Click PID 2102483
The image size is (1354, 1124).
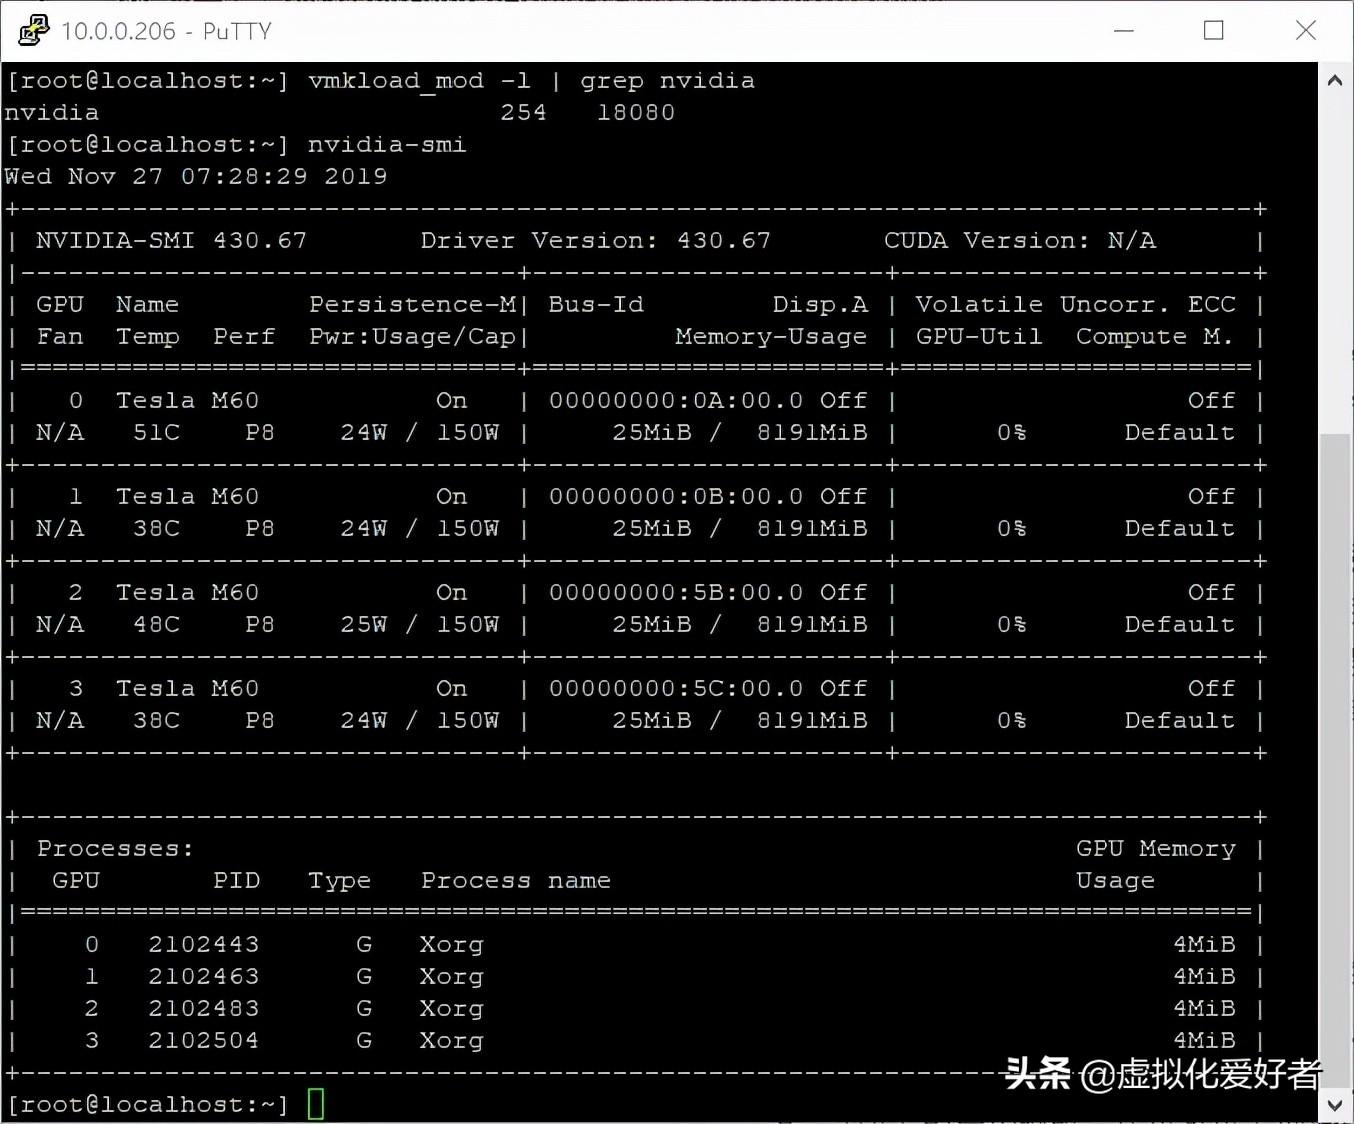tap(204, 1009)
